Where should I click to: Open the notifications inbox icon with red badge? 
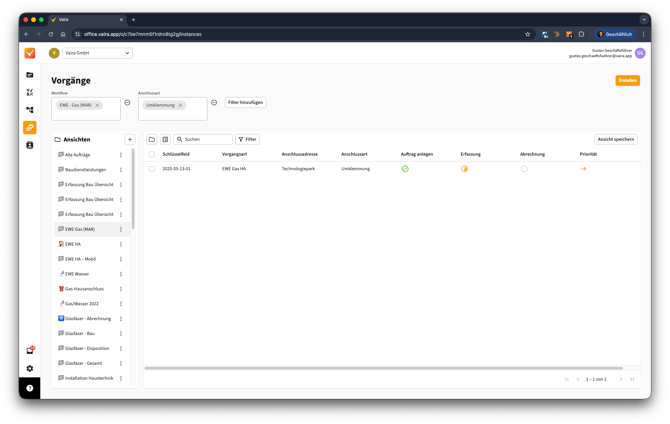(x=30, y=350)
